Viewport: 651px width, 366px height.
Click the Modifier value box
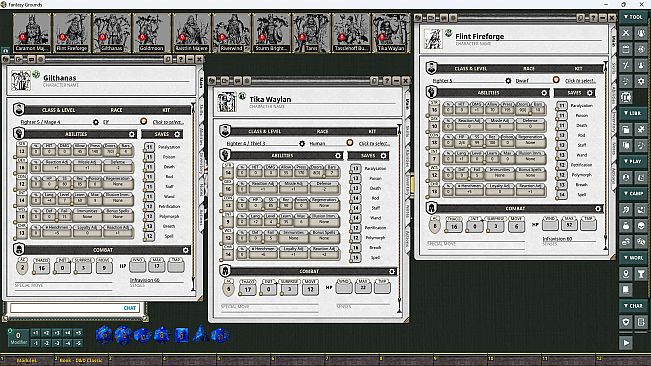[x=18, y=337]
